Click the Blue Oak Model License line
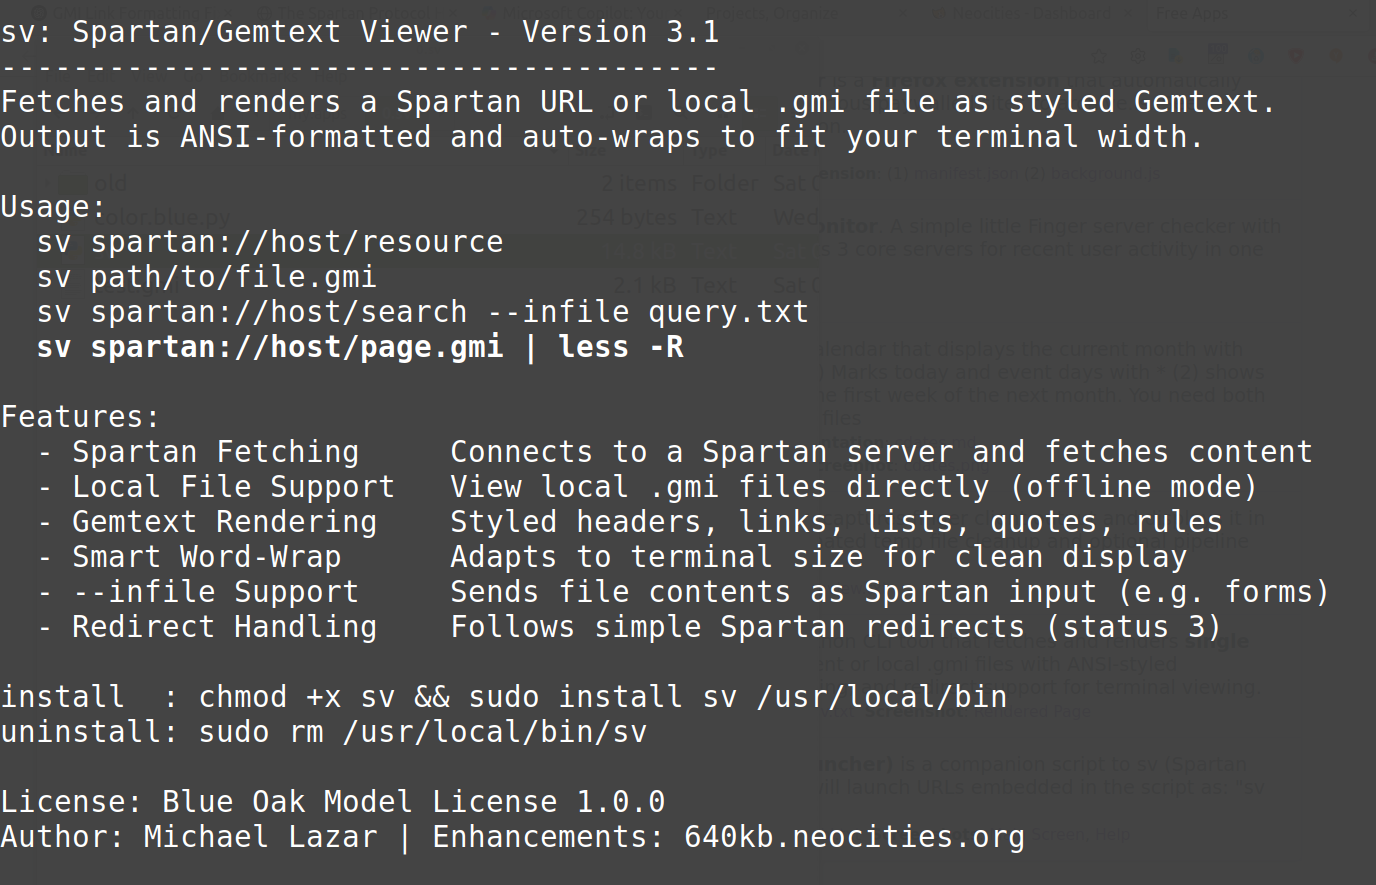This screenshot has width=1376, height=885. pyautogui.click(x=333, y=802)
